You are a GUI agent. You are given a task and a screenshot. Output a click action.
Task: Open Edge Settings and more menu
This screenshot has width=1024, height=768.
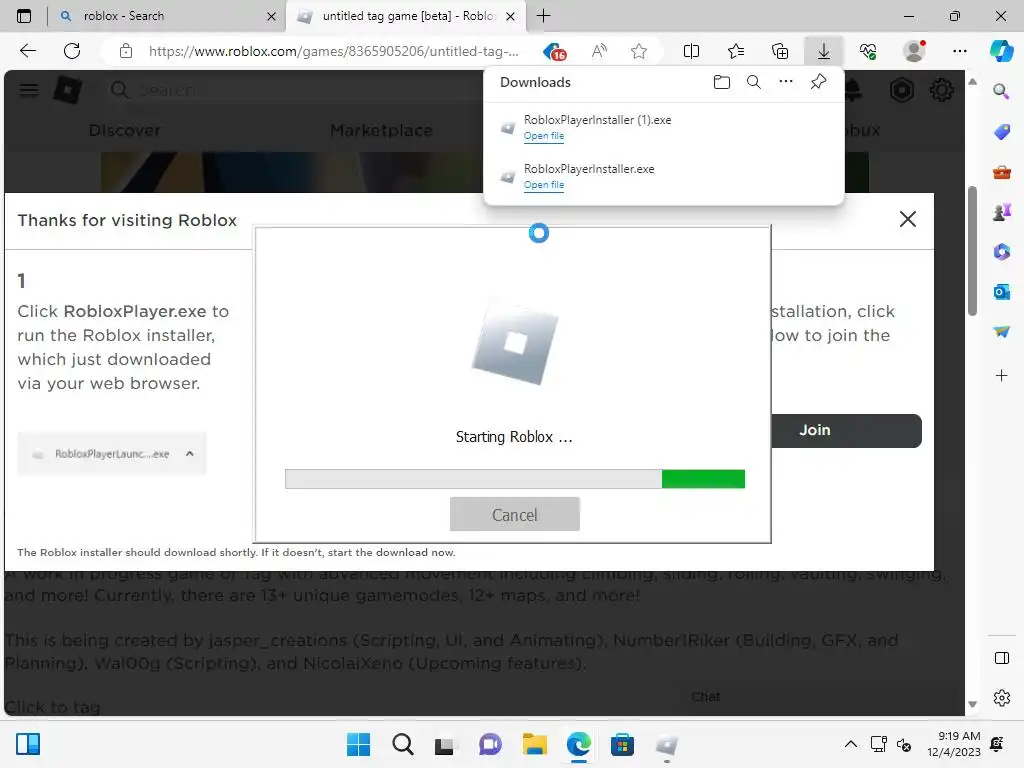pos(959,51)
